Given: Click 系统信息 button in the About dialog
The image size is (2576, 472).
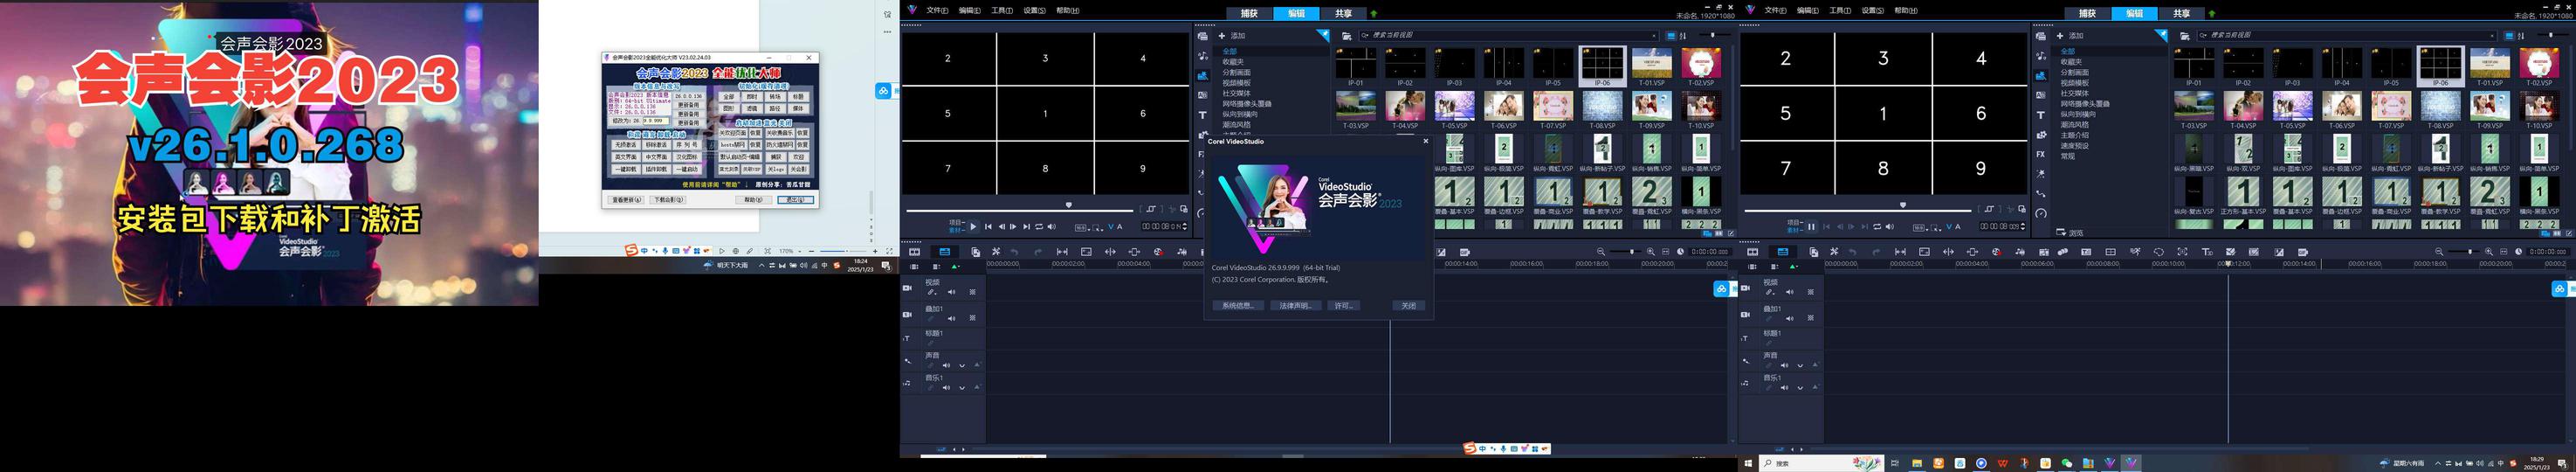Looking at the screenshot, I should 1237,306.
